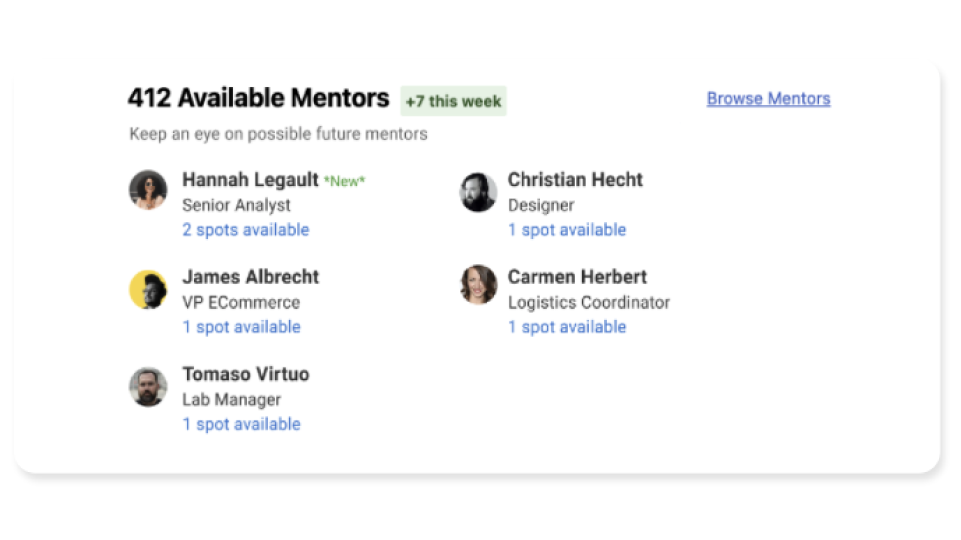Click Christian Hecht's 1 spot available link
The width and height of the screenshot is (961, 540).
click(567, 230)
